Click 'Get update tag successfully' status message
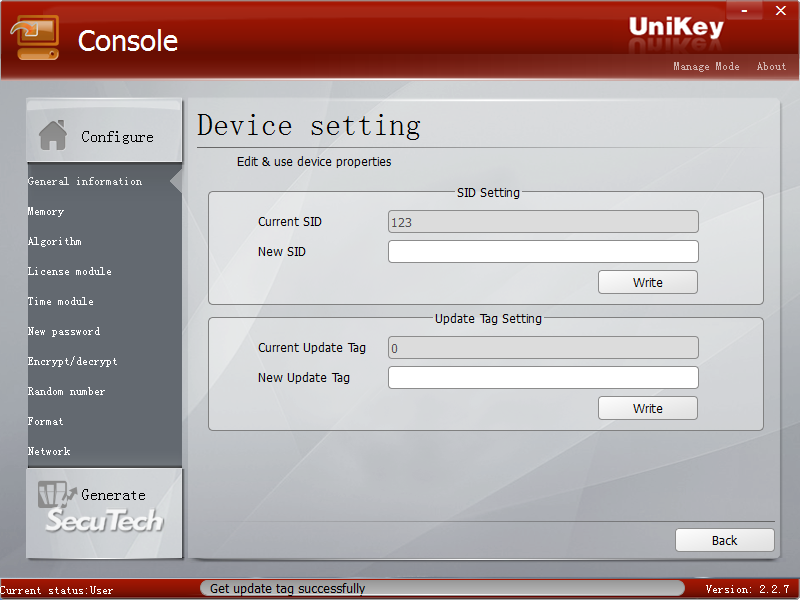Image resolution: width=800 pixels, height=600 pixels. 288,589
